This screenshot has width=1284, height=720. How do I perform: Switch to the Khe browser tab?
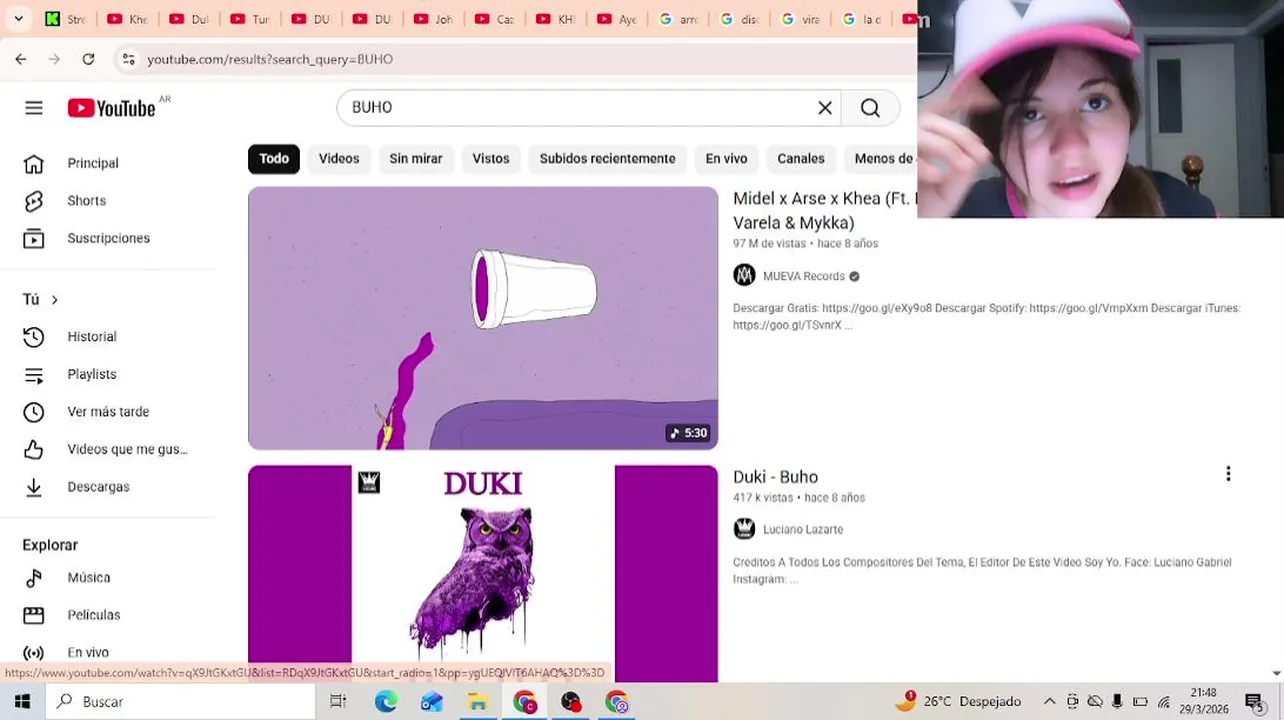[127, 19]
